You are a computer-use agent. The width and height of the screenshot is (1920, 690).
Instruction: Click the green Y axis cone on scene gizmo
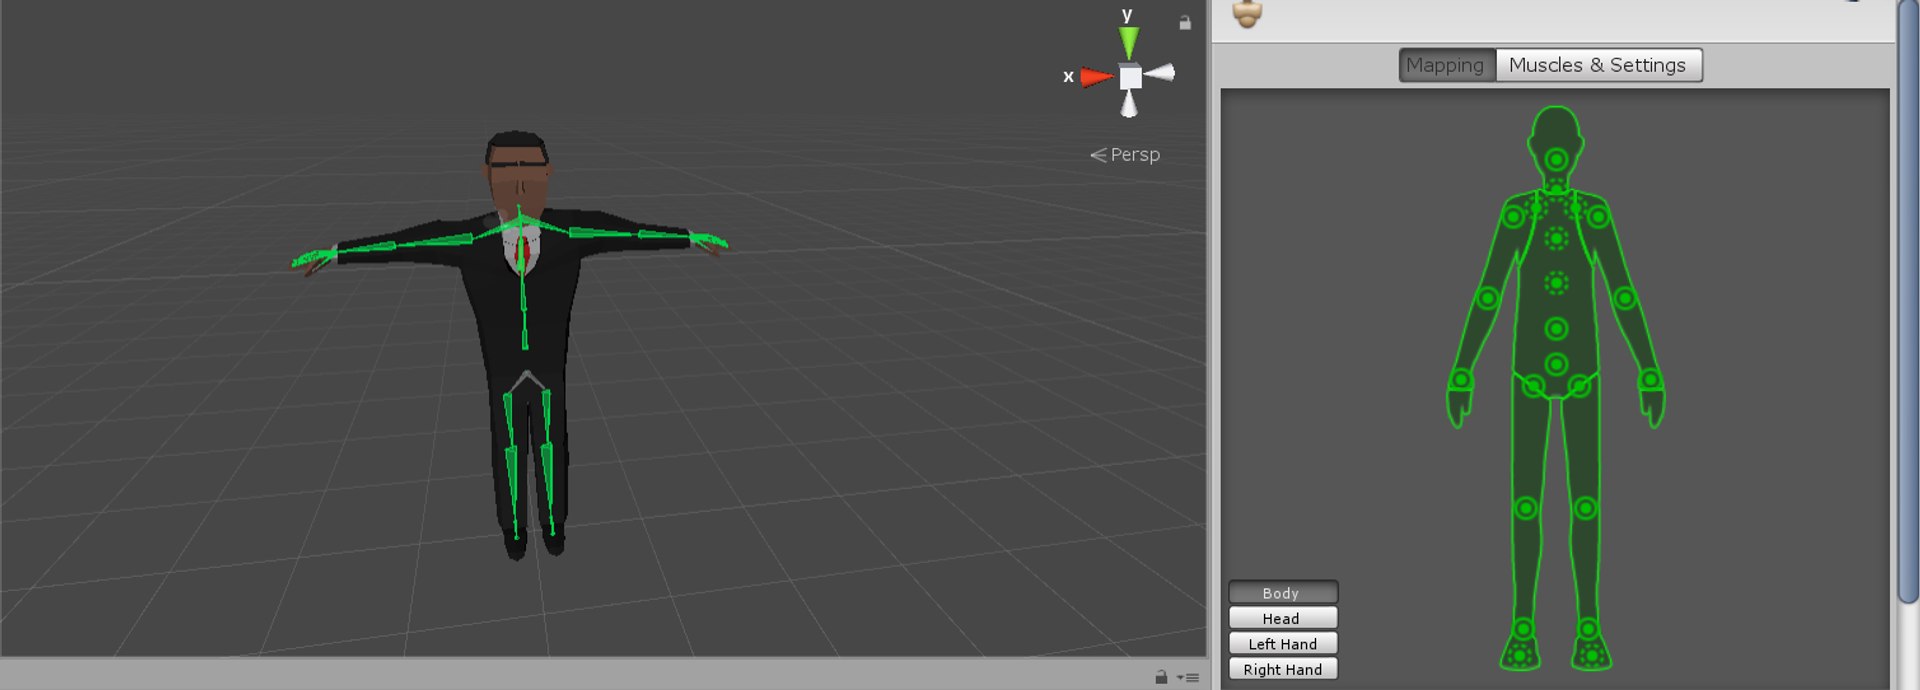1129,42
